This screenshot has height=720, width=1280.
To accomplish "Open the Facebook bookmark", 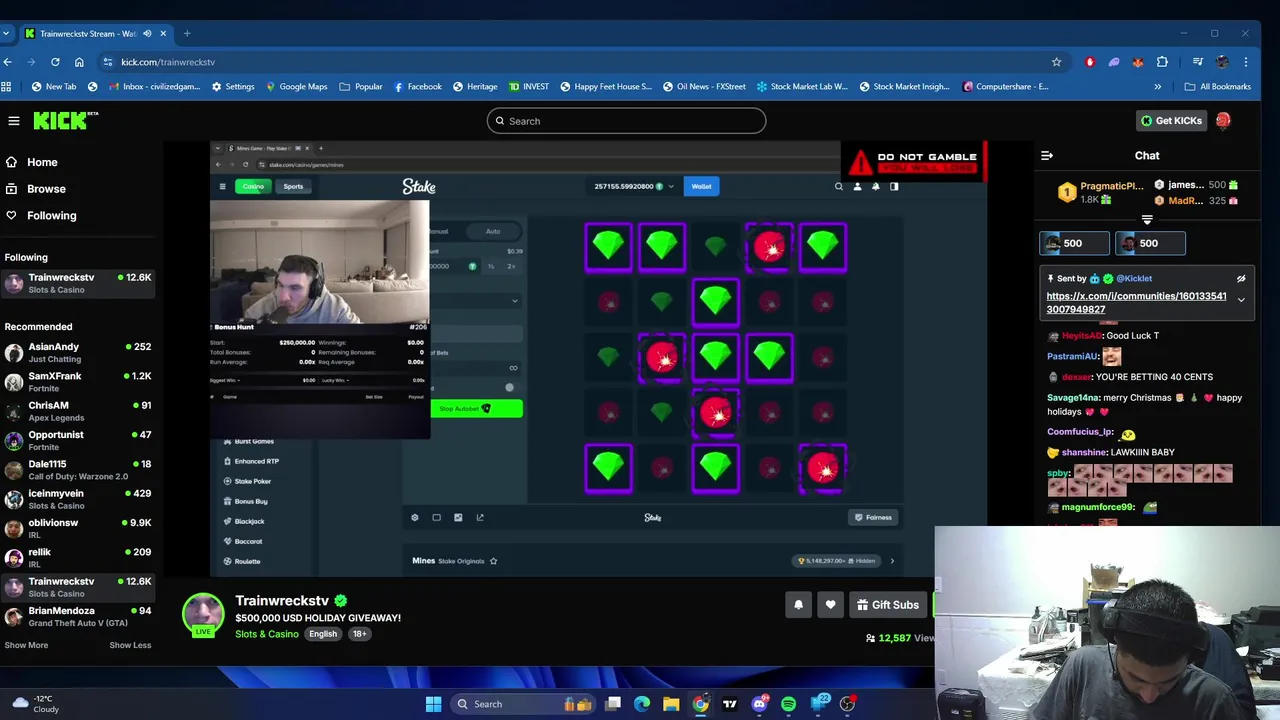I will pyautogui.click(x=418, y=87).
